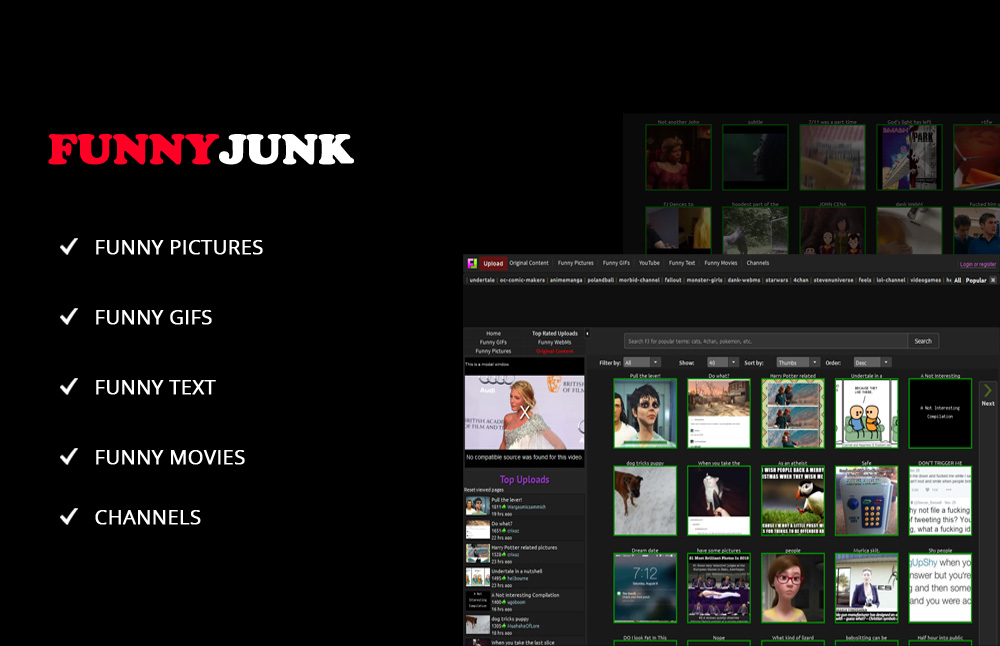Open the 'Harry Potter related' grid thumbnail

pyautogui.click(x=793, y=413)
